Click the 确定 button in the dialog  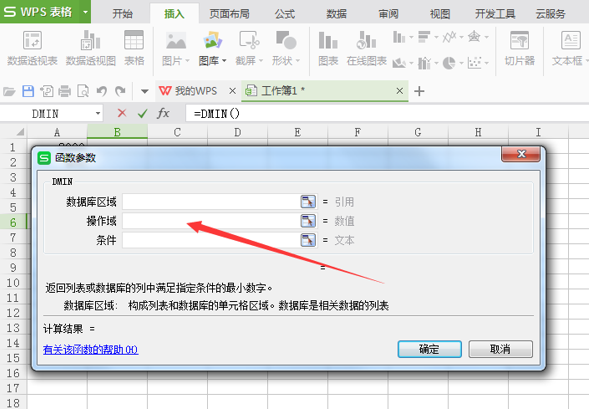click(429, 349)
